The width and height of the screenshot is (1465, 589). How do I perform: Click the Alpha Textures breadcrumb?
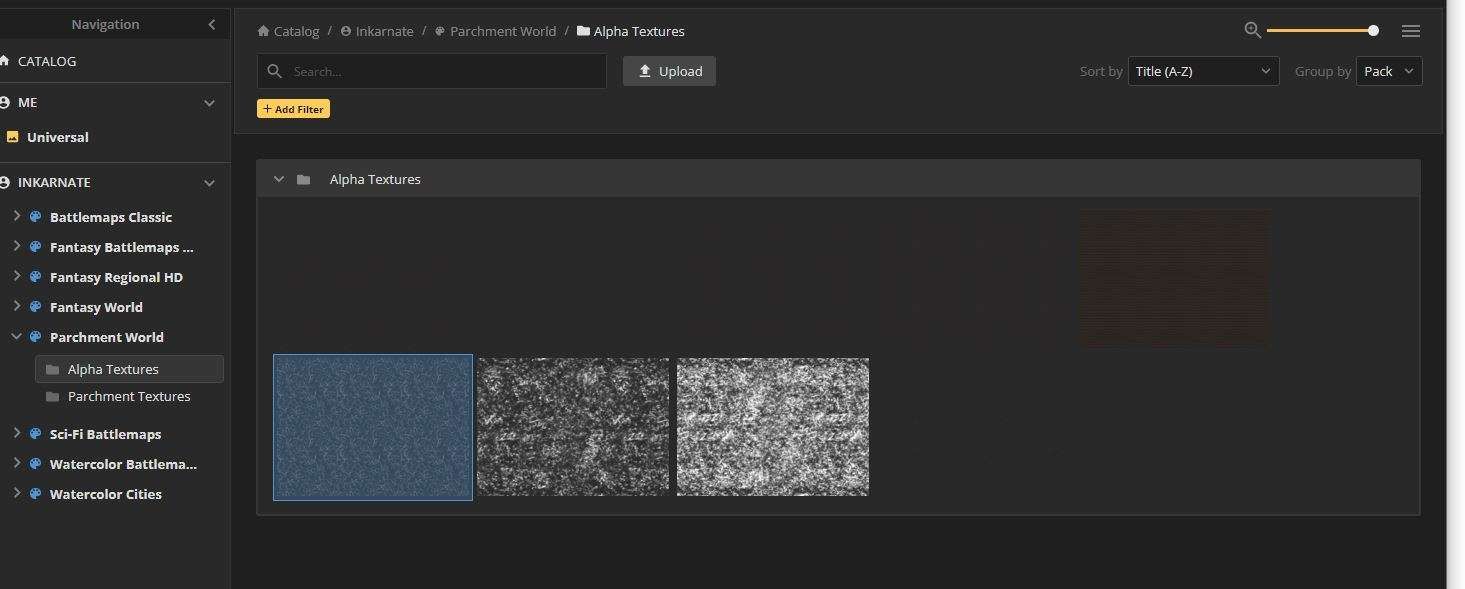[631, 31]
